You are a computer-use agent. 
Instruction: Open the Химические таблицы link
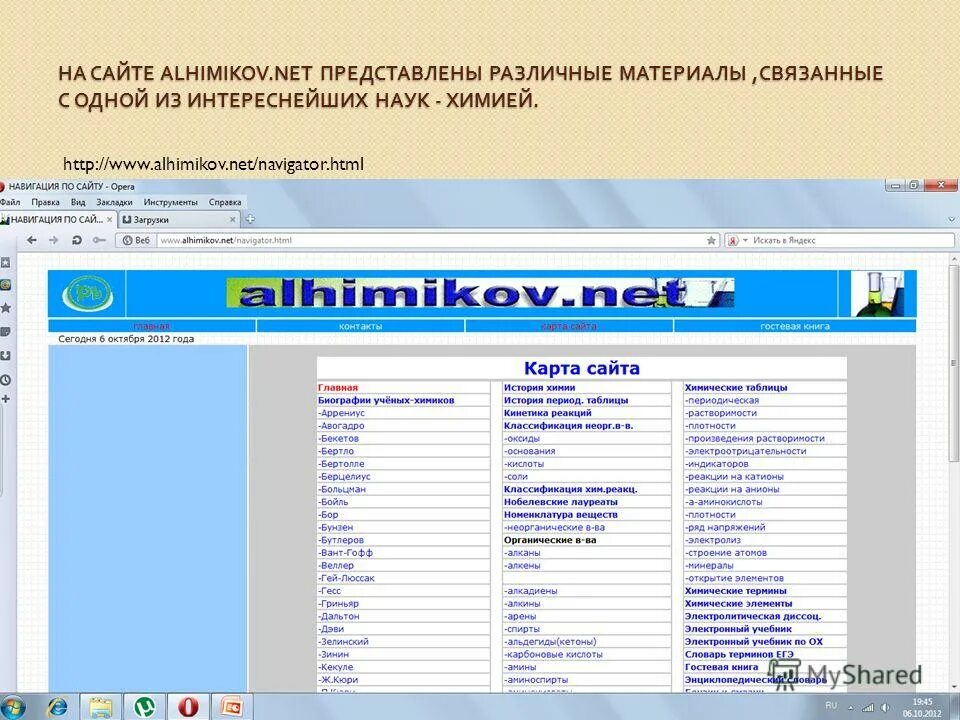click(736, 388)
